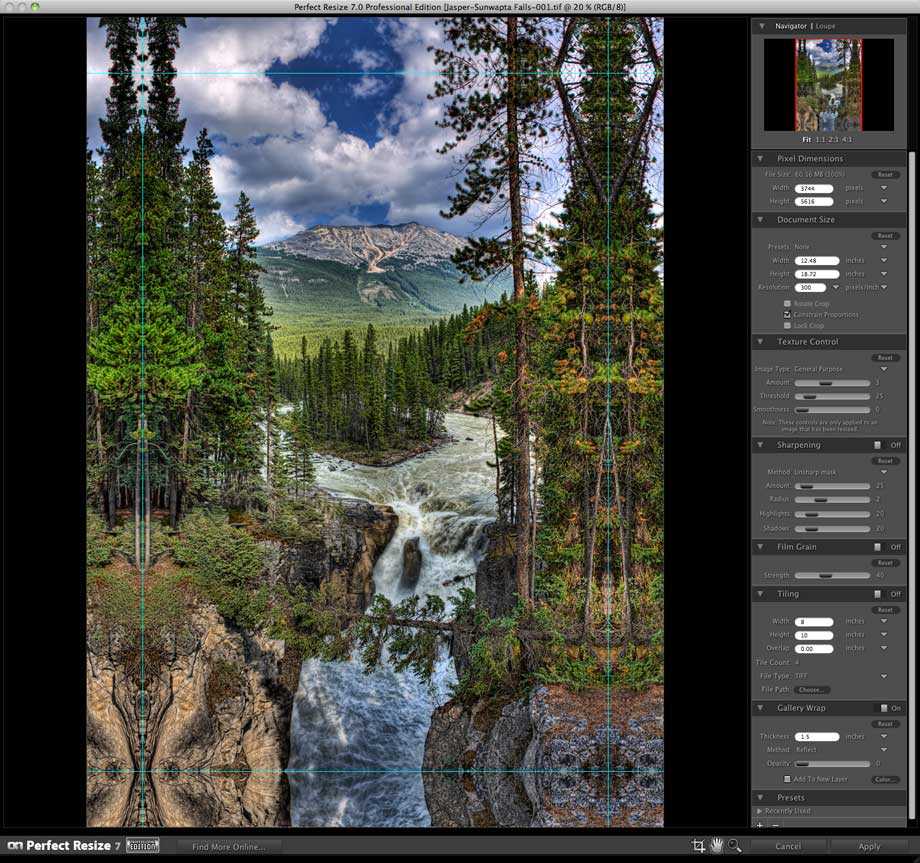
Task: Expand the Recently Used presets
Action: pyautogui.click(x=759, y=811)
